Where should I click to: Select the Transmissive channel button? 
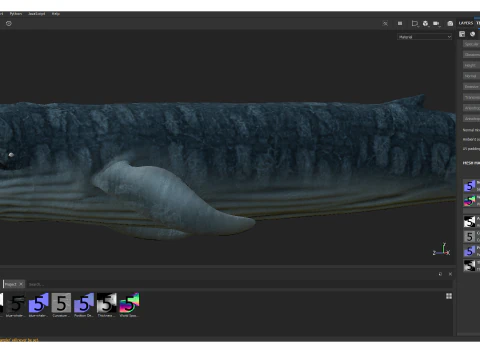(471, 97)
